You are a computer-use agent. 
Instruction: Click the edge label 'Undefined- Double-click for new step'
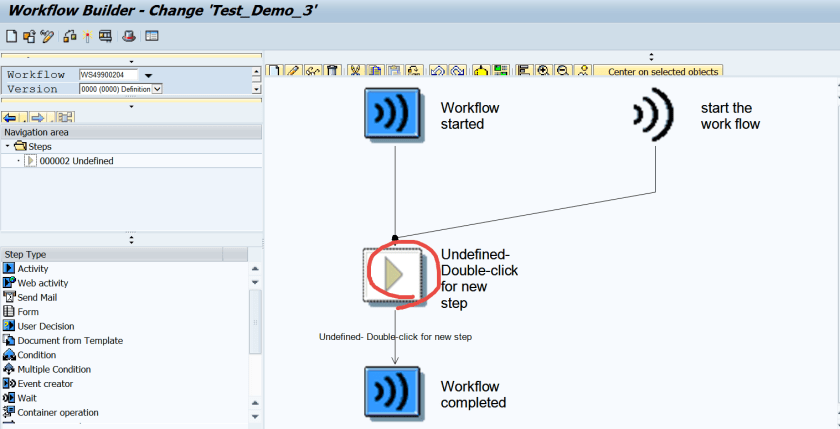tap(395, 337)
